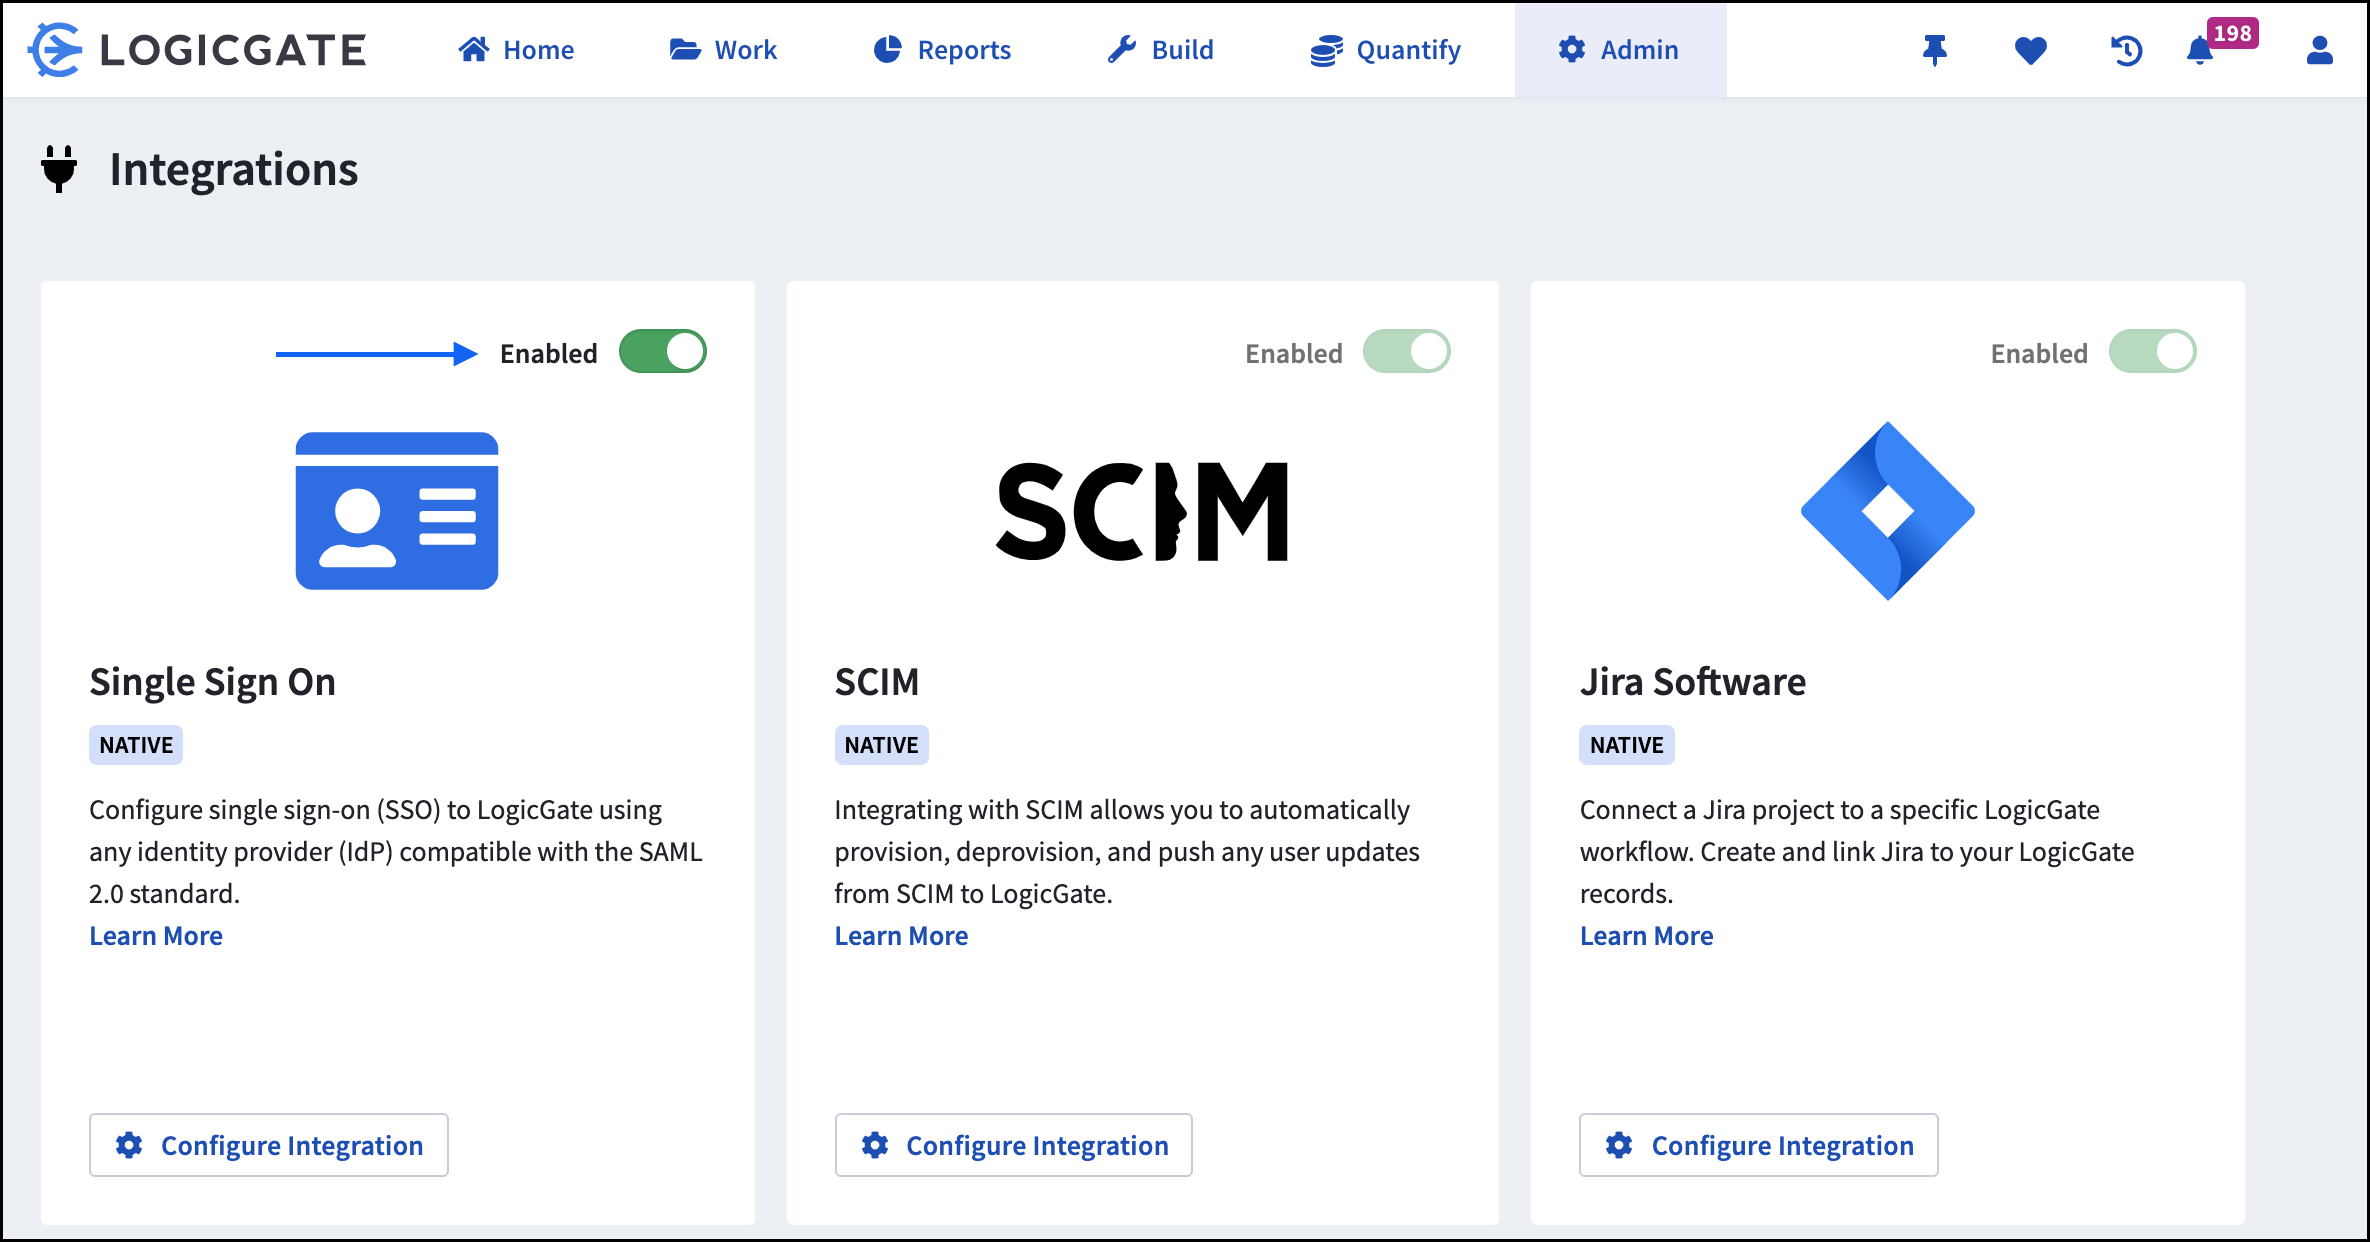The width and height of the screenshot is (2370, 1242).
Task: Click NATIVE badge under Single Sign On
Action: click(x=136, y=745)
